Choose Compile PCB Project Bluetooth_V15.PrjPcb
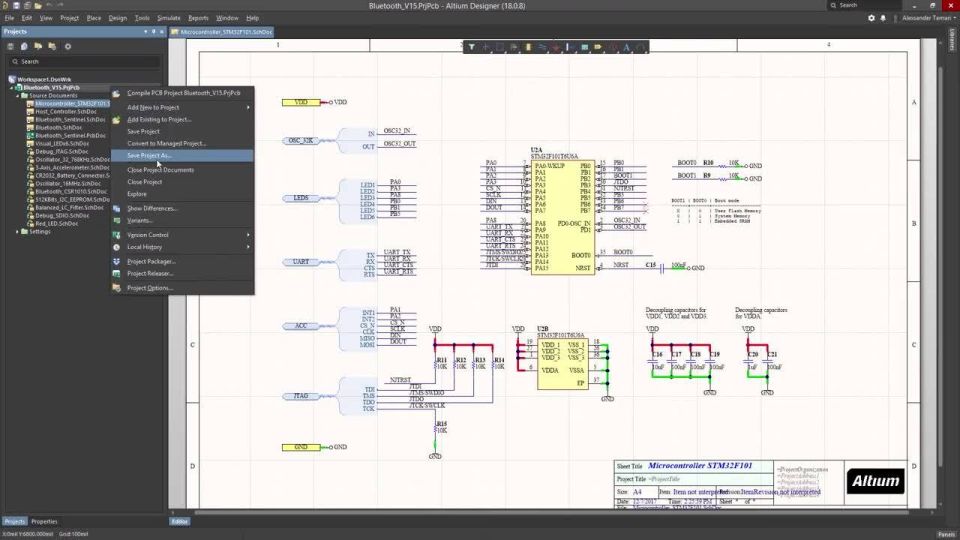 click(182, 93)
